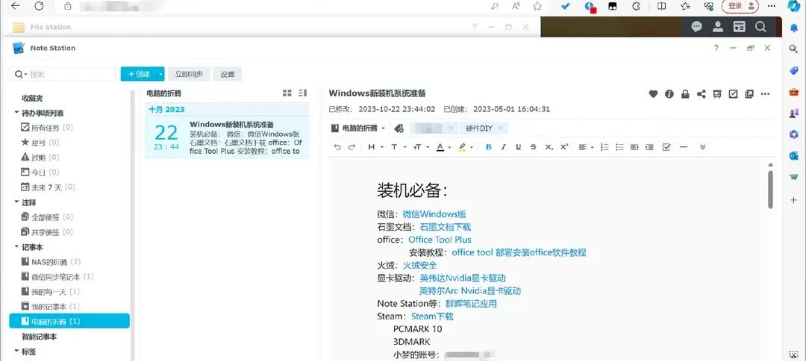Screen dimensions: 811x361
Task: Open note in new window icon
Action: pyautogui.click(x=749, y=94)
